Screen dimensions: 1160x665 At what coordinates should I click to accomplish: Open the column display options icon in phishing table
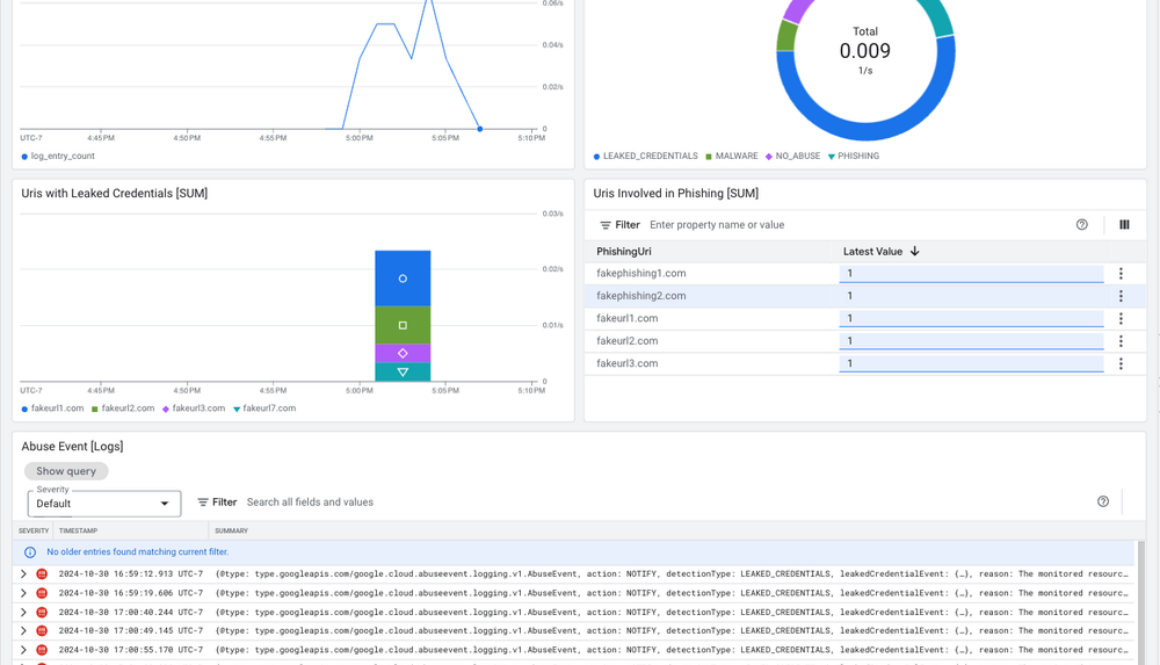tap(1124, 224)
